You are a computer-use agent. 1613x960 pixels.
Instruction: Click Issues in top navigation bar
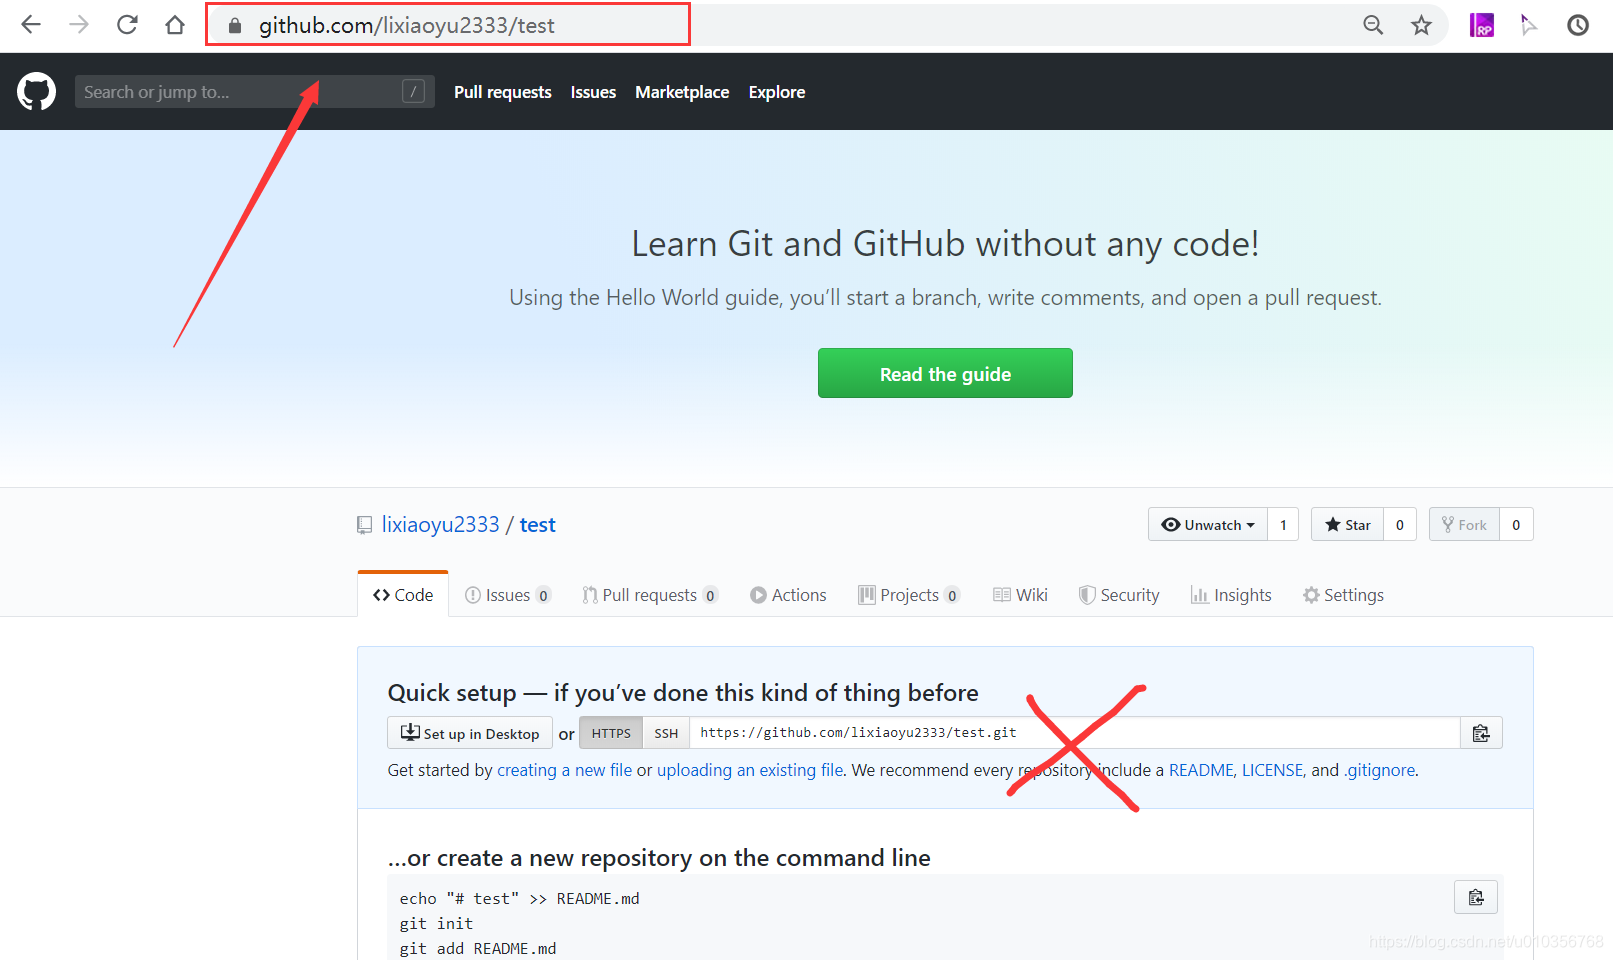coord(593,92)
